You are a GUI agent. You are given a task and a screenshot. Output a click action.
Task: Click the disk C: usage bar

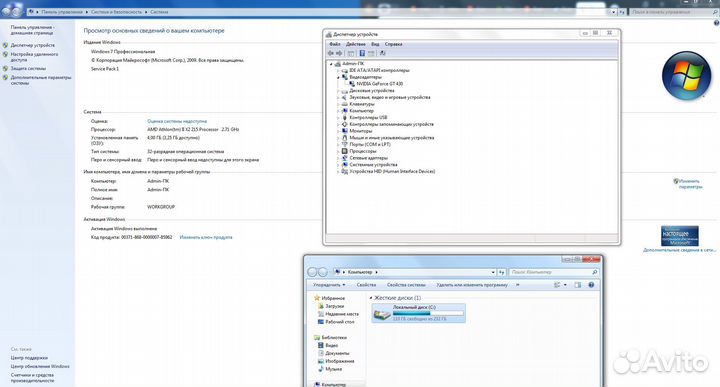pos(428,313)
